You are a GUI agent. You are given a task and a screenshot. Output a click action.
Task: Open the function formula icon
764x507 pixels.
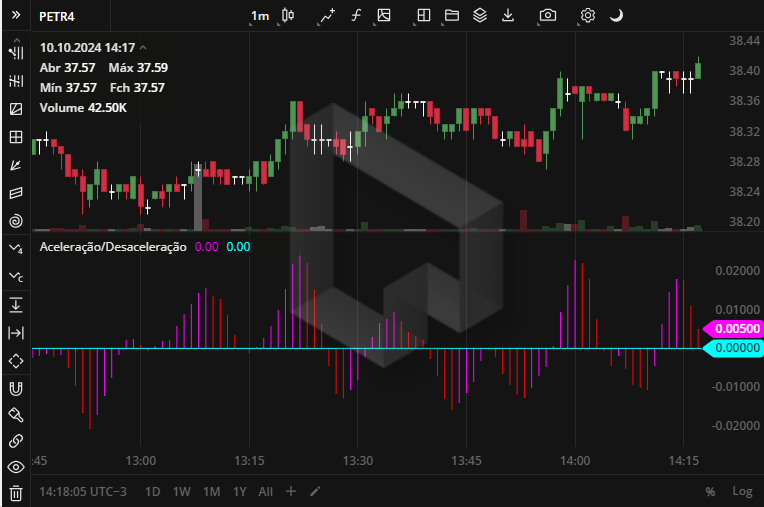point(356,16)
